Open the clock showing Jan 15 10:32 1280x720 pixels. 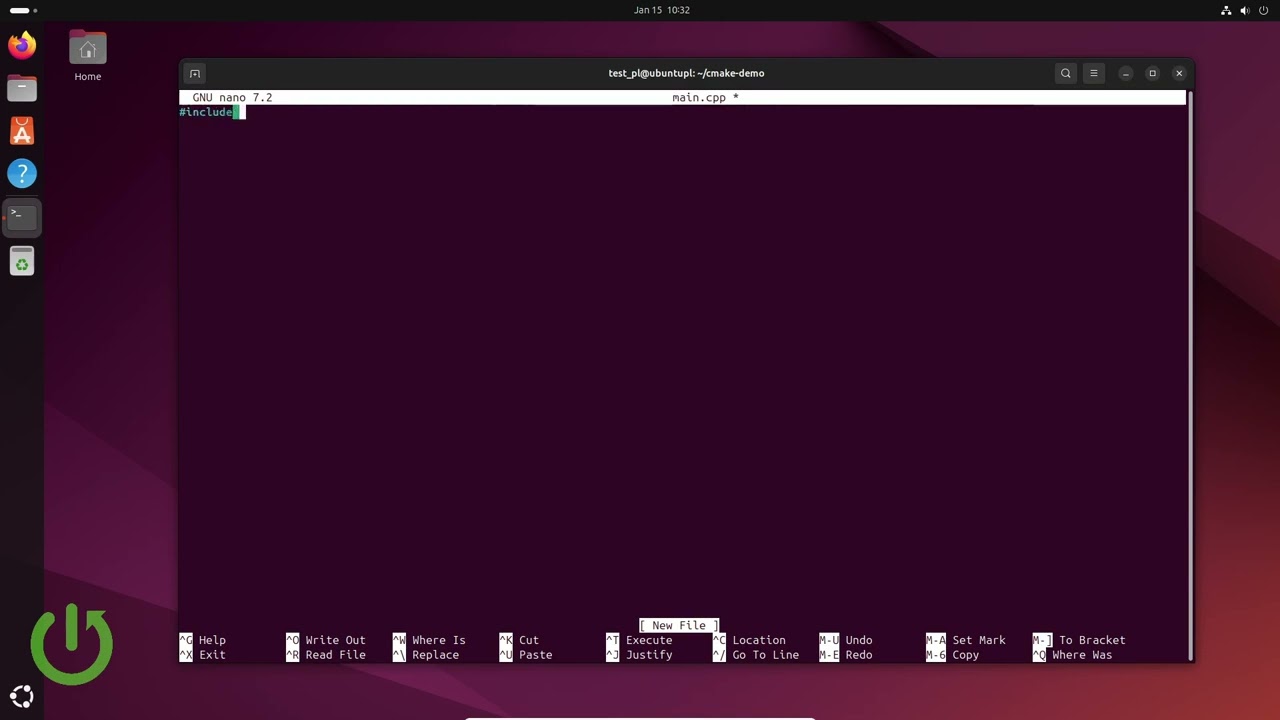[x=661, y=10]
